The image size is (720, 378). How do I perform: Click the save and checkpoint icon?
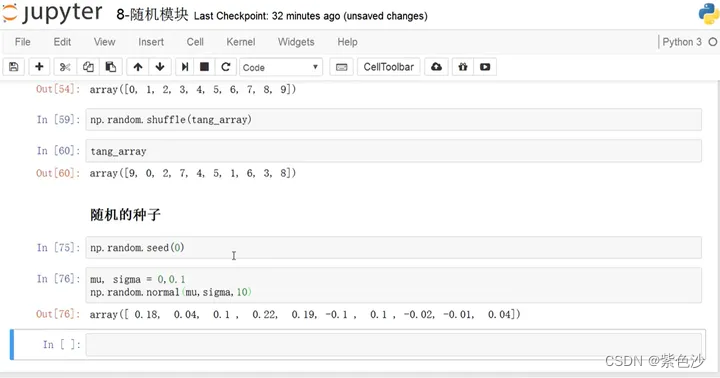click(x=14, y=67)
